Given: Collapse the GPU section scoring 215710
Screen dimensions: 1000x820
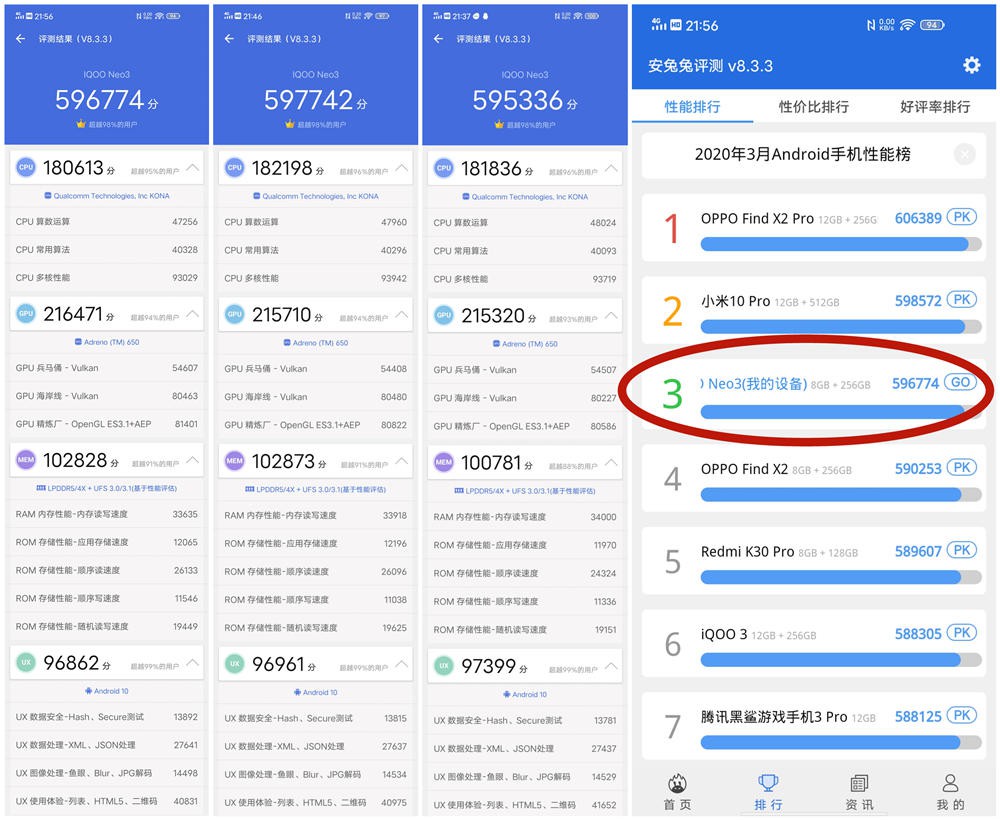Looking at the screenshot, I should point(401,314).
